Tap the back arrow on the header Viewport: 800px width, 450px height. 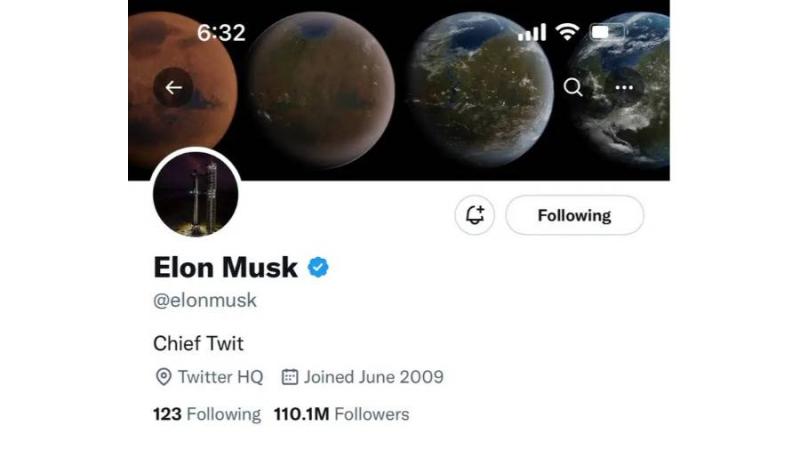click(173, 88)
